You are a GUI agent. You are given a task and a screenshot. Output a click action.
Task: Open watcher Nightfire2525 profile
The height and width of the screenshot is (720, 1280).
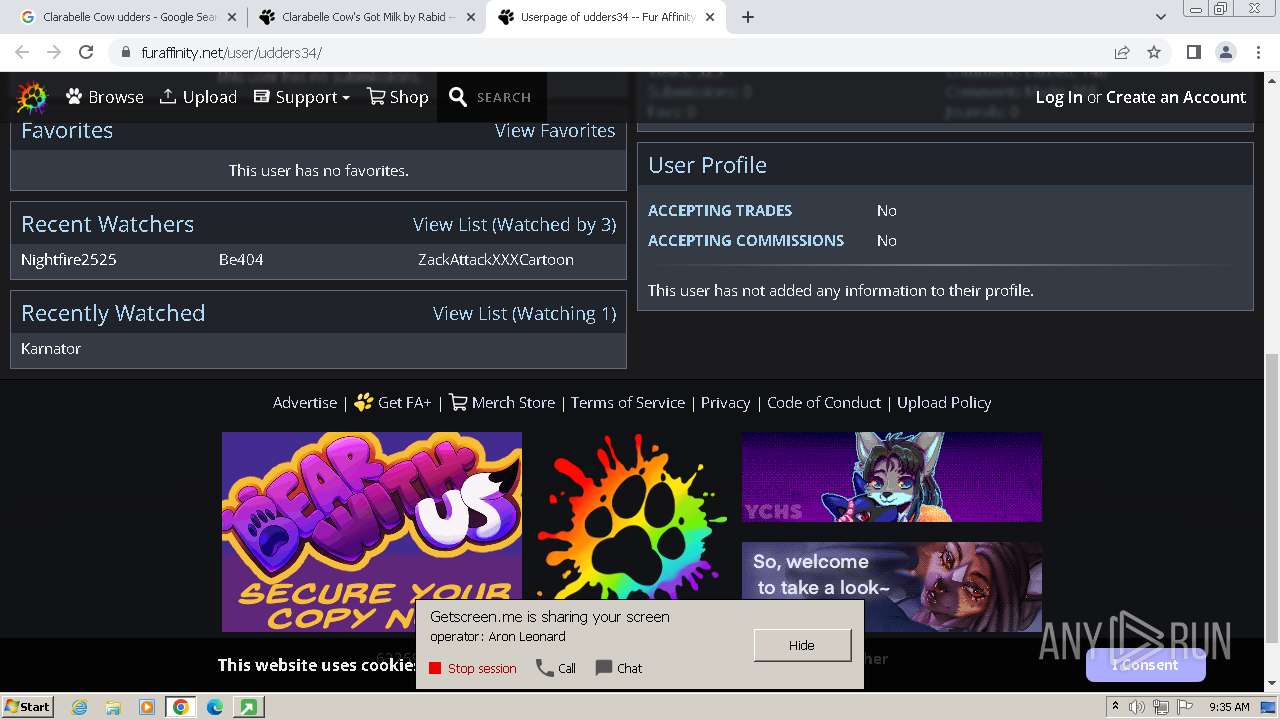click(x=69, y=260)
